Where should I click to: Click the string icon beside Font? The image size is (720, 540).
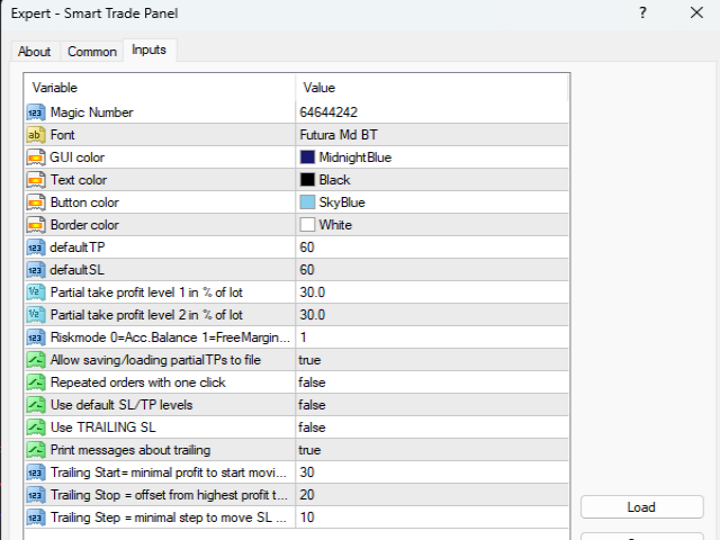pos(36,135)
